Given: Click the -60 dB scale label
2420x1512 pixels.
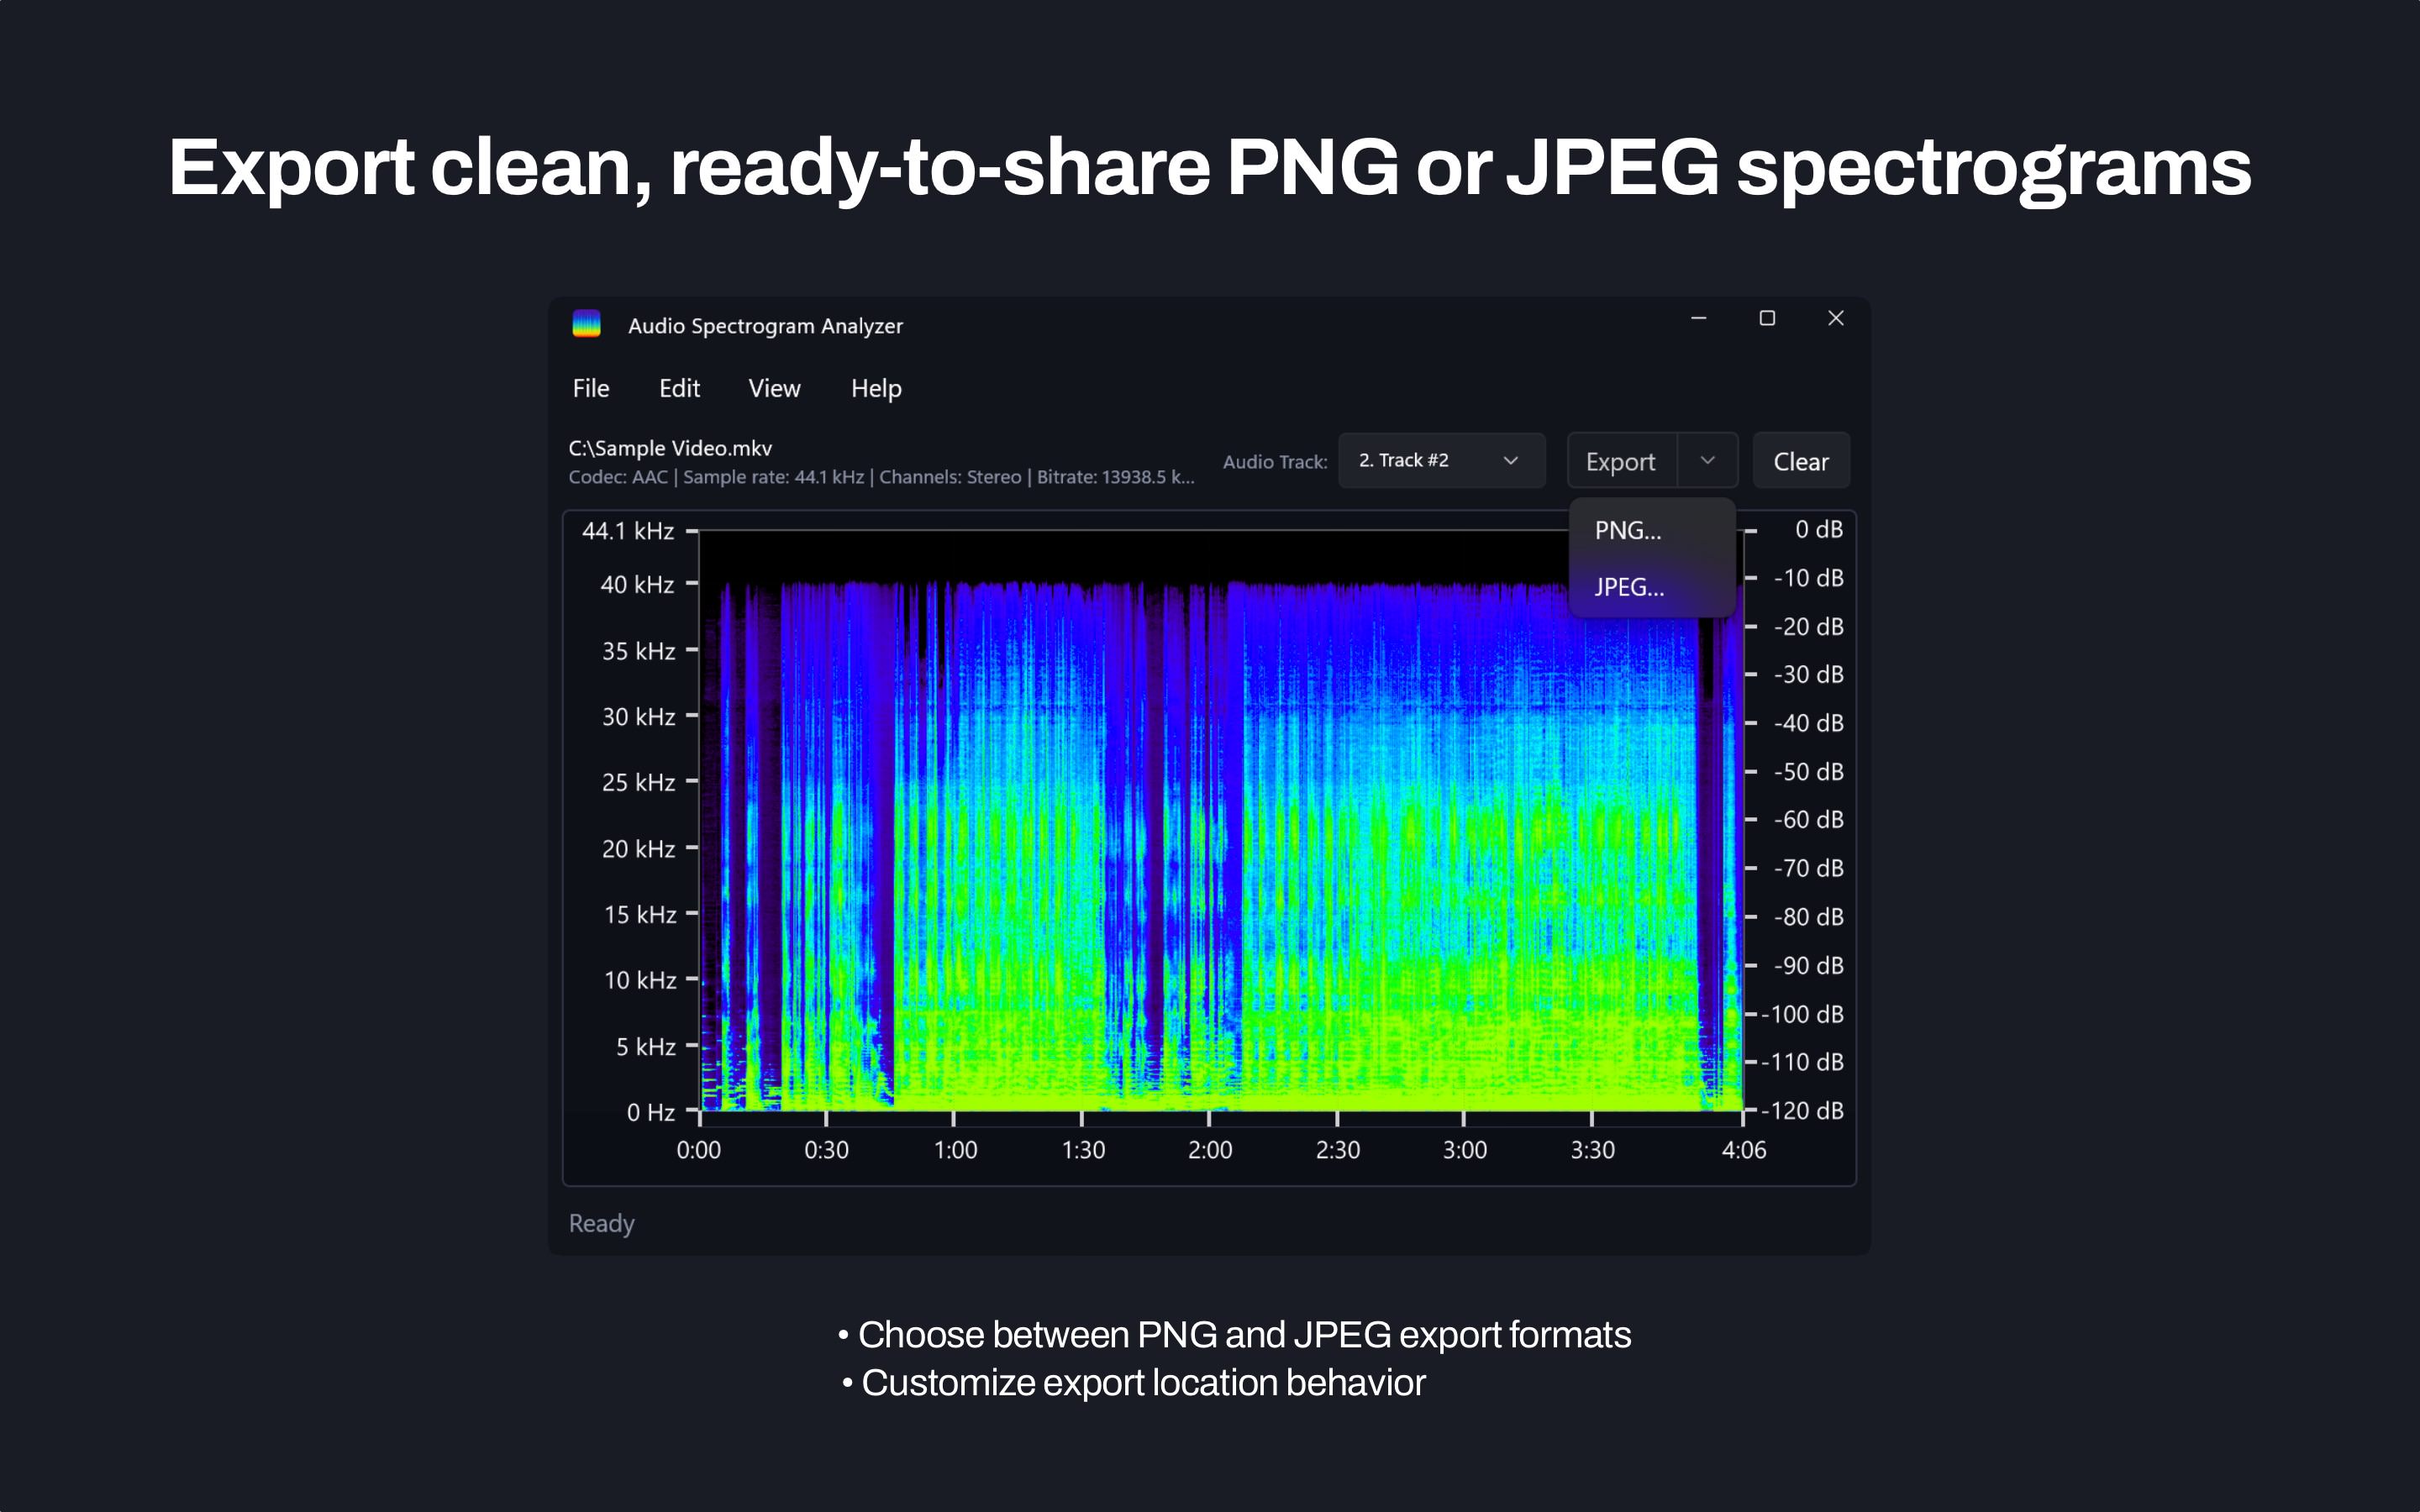Looking at the screenshot, I should pyautogui.click(x=1808, y=820).
